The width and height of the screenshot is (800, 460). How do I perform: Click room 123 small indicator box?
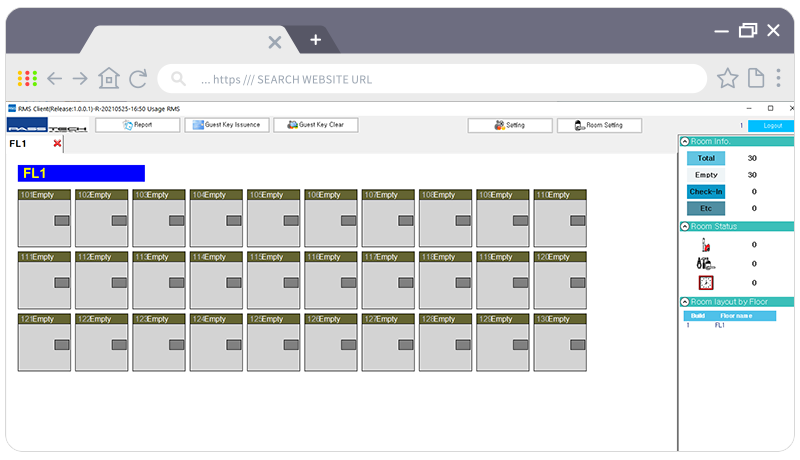pyautogui.click(x=177, y=345)
